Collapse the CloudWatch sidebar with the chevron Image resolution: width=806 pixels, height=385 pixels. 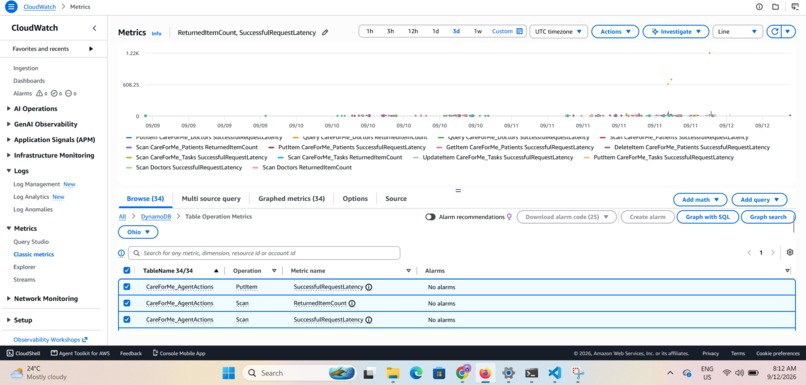(x=94, y=28)
